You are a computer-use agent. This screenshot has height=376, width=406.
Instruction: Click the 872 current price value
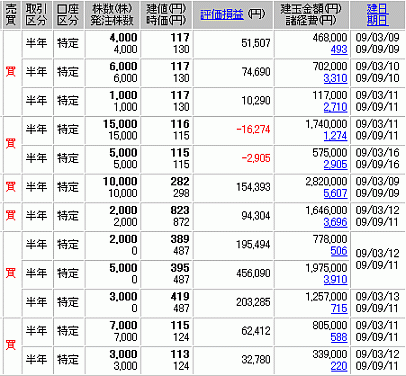tap(181, 222)
